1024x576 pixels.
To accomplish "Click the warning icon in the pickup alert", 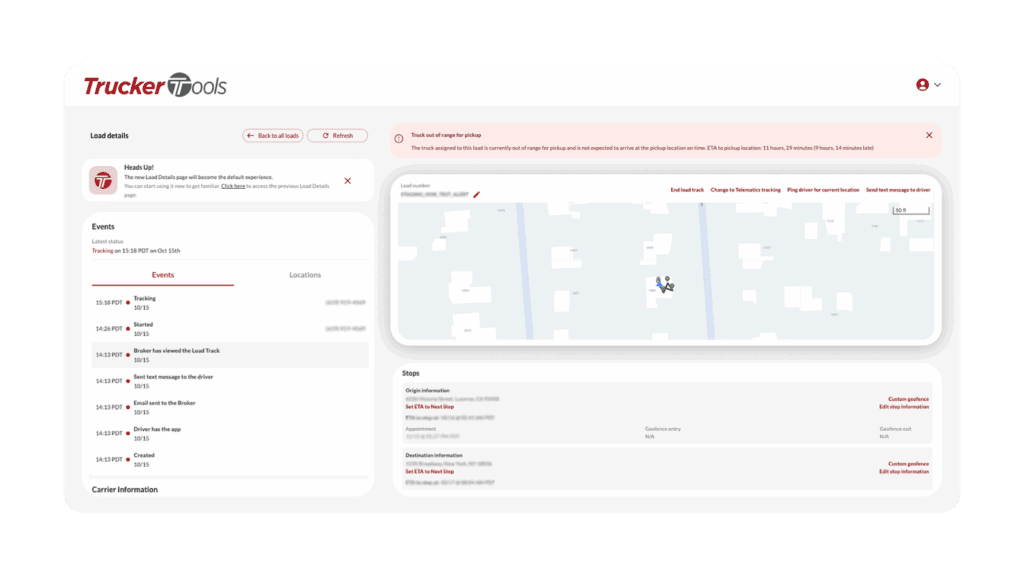I will click(399, 139).
